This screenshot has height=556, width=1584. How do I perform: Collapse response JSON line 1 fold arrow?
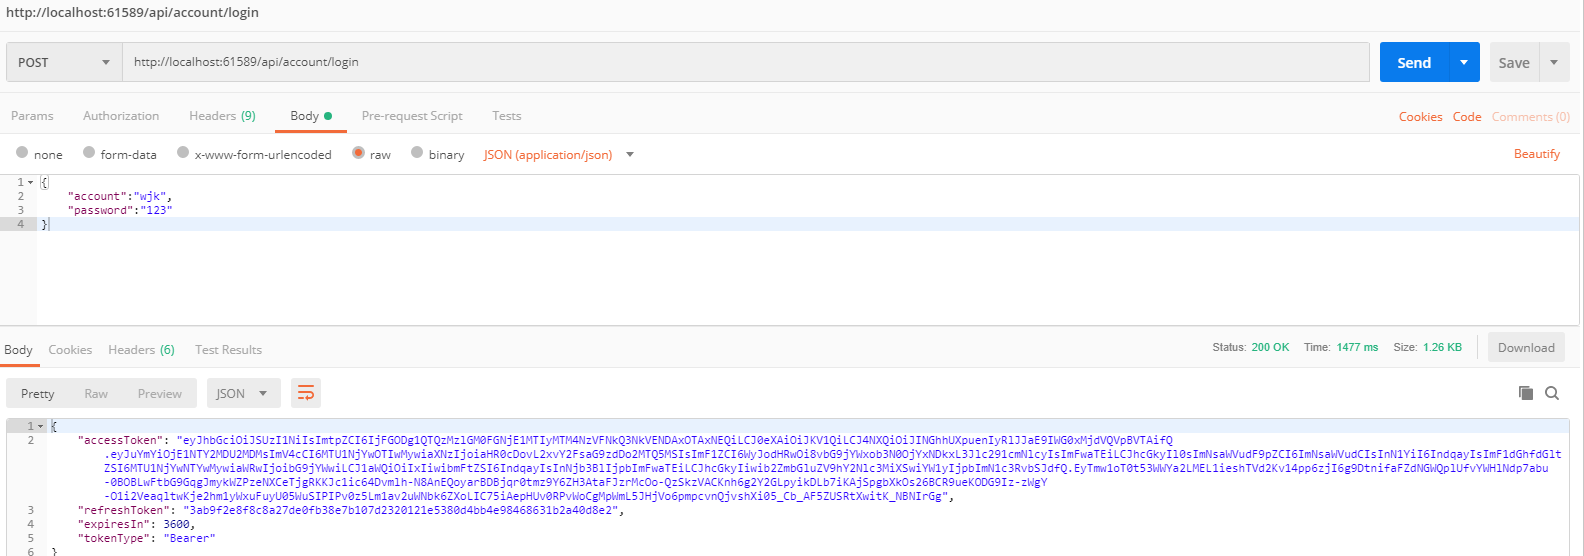[40, 426]
